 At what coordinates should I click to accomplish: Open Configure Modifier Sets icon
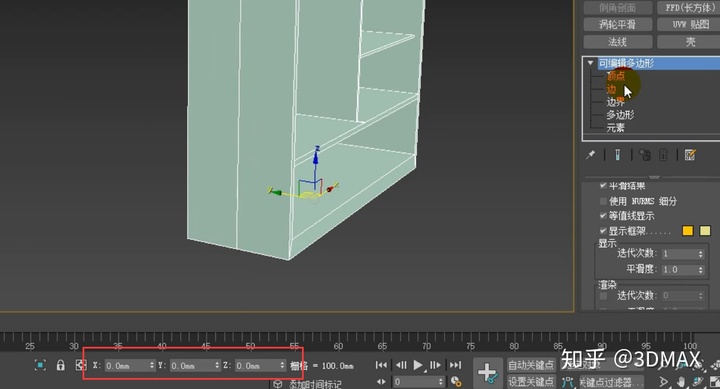pos(690,155)
